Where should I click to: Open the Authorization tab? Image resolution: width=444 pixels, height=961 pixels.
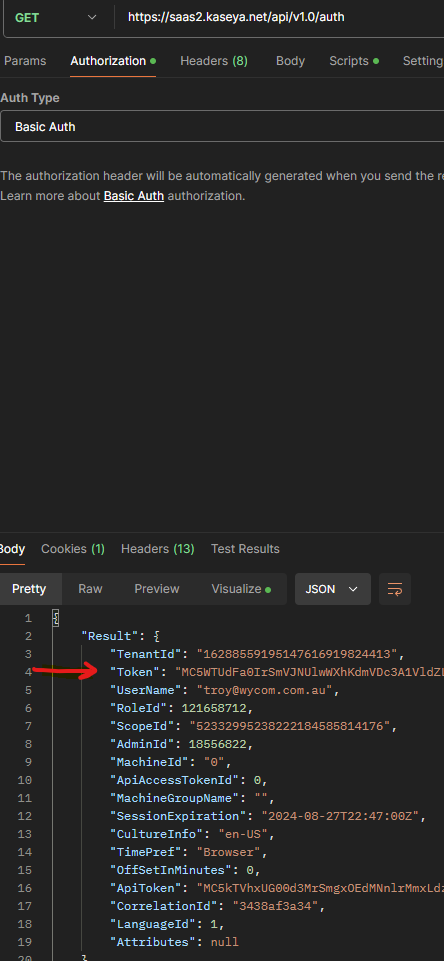point(113,61)
